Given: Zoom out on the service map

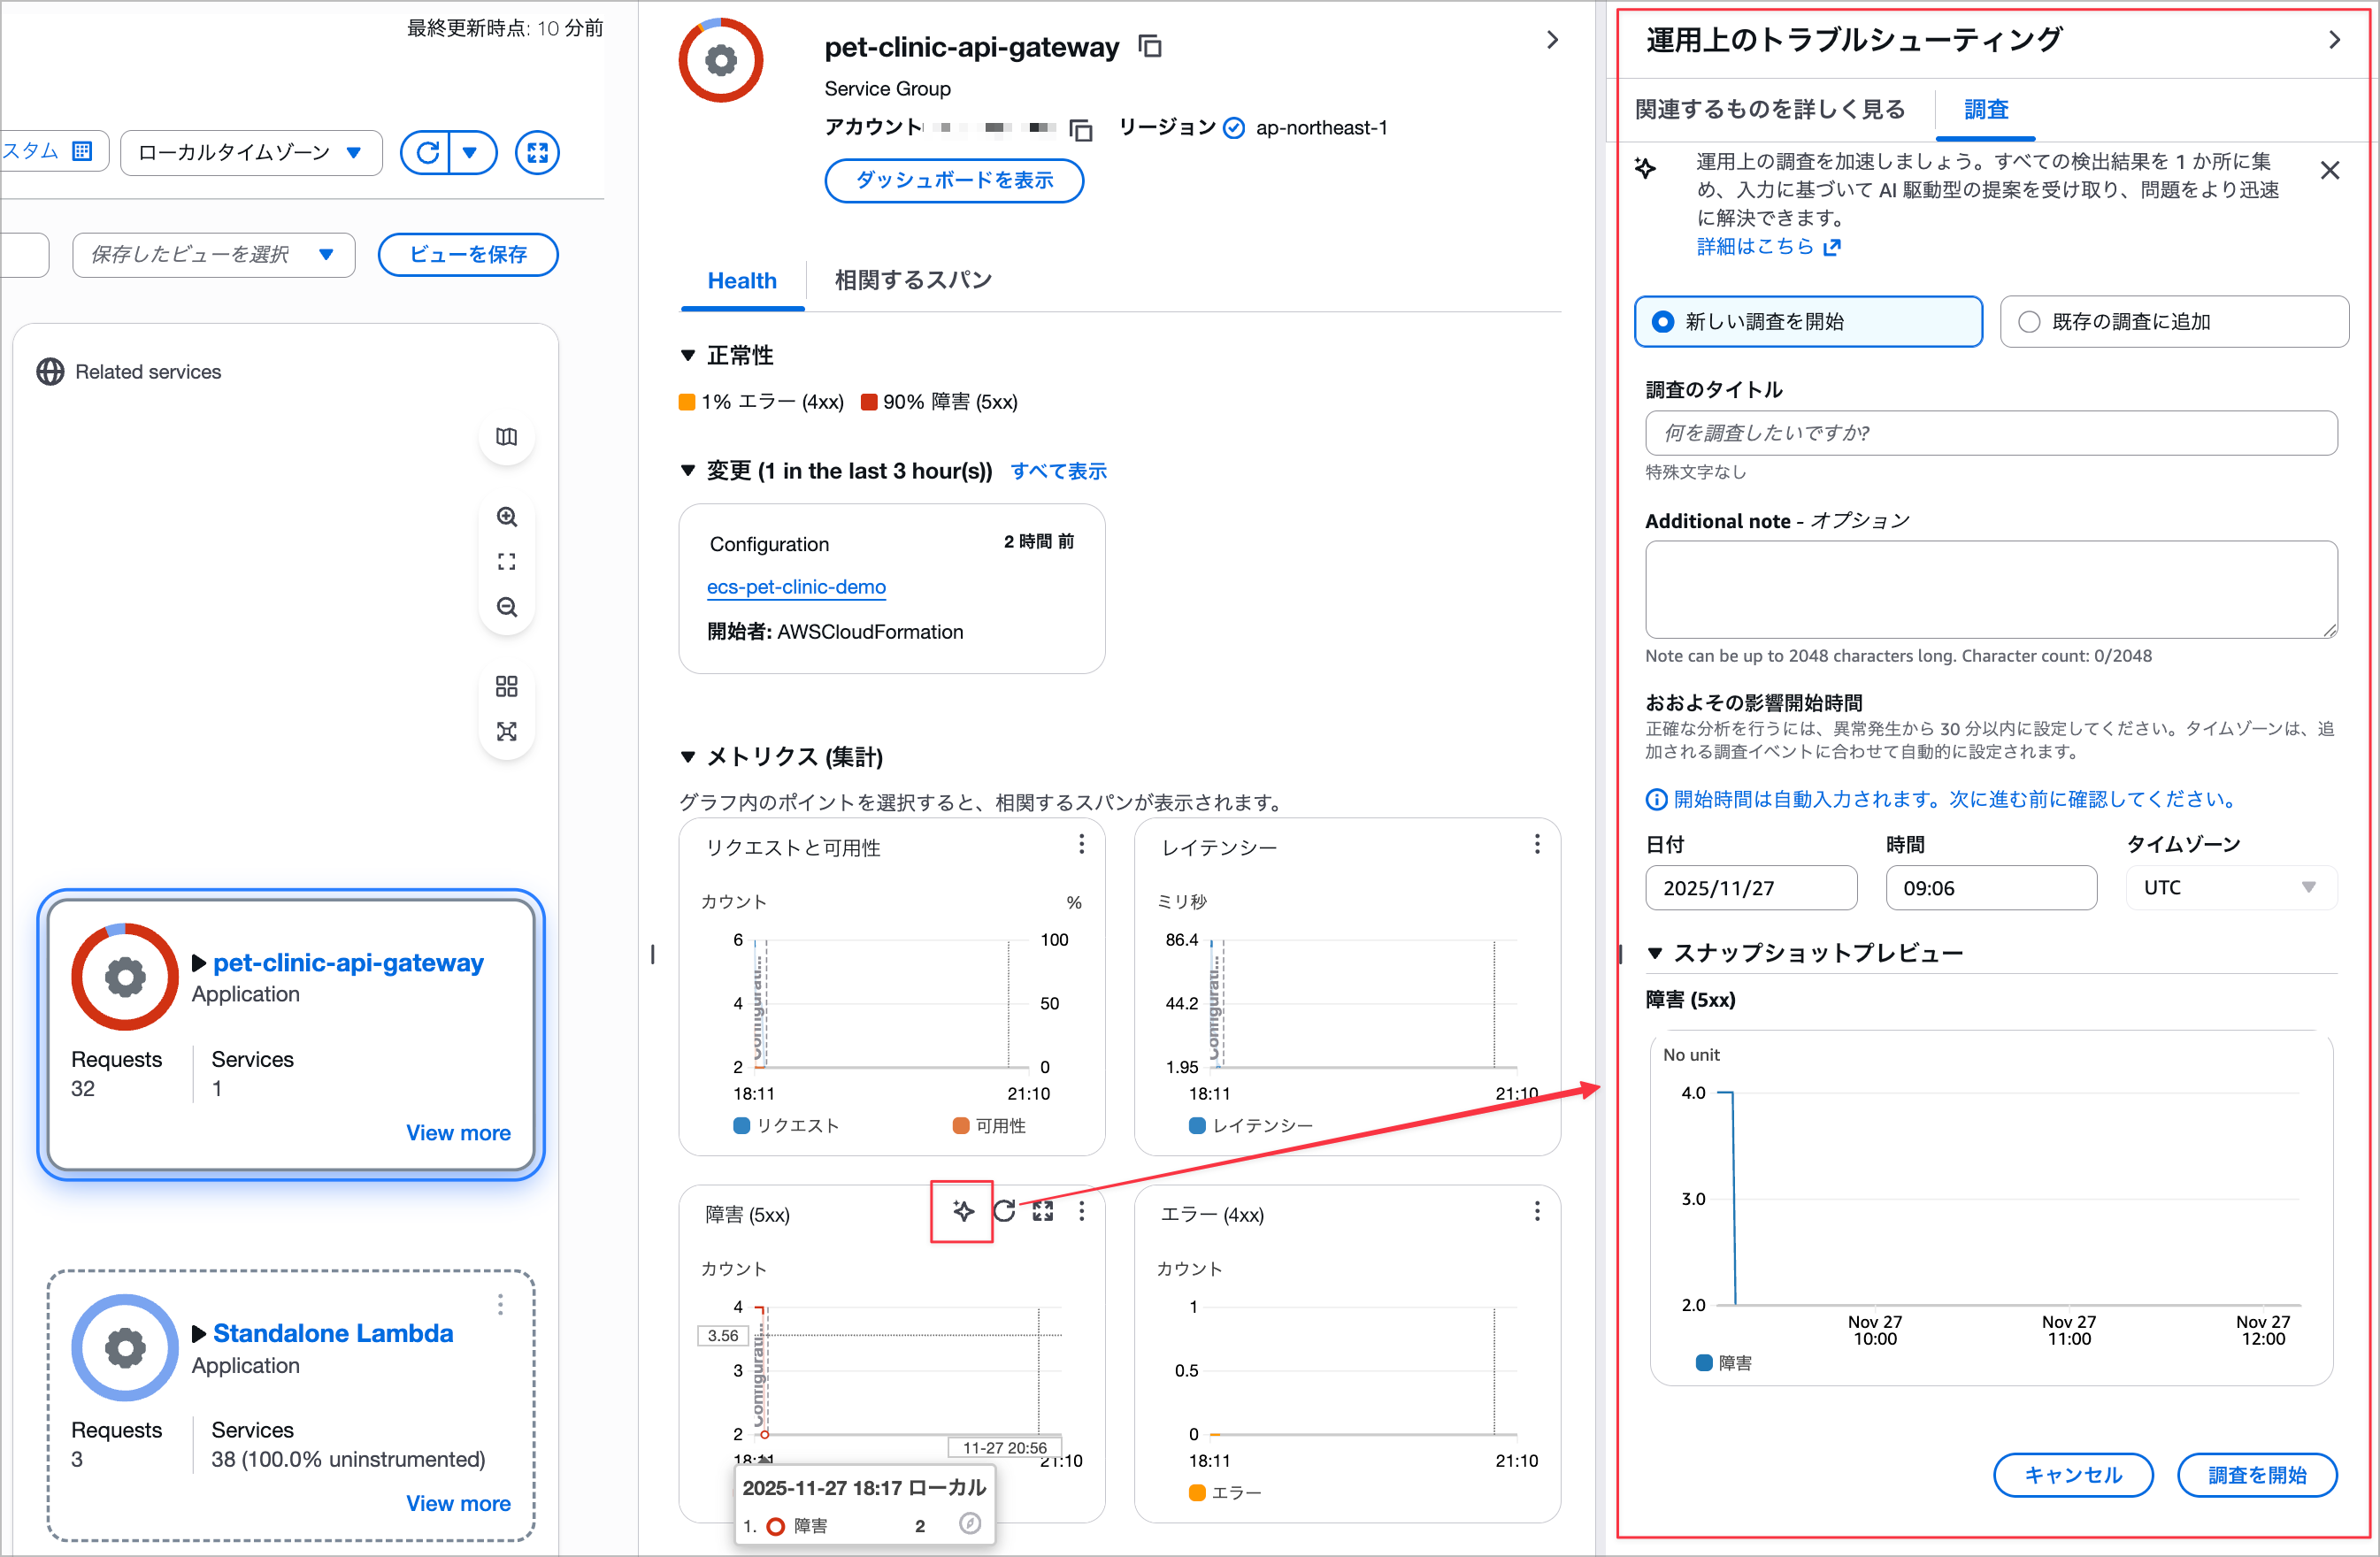Looking at the screenshot, I should (x=507, y=607).
